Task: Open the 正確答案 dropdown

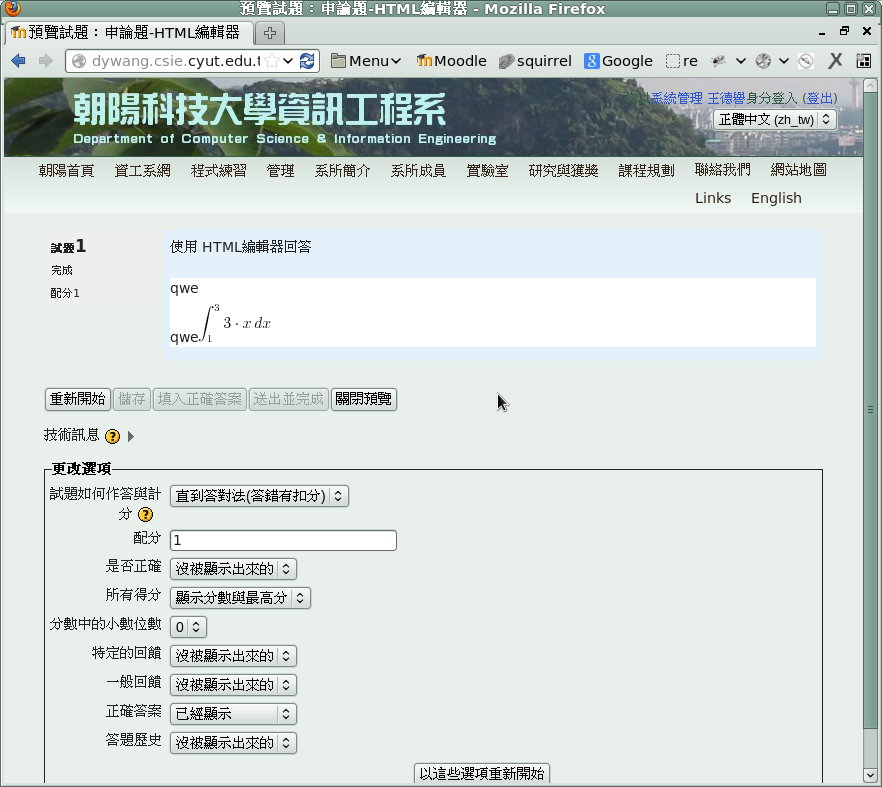Action: (x=233, y=714)
